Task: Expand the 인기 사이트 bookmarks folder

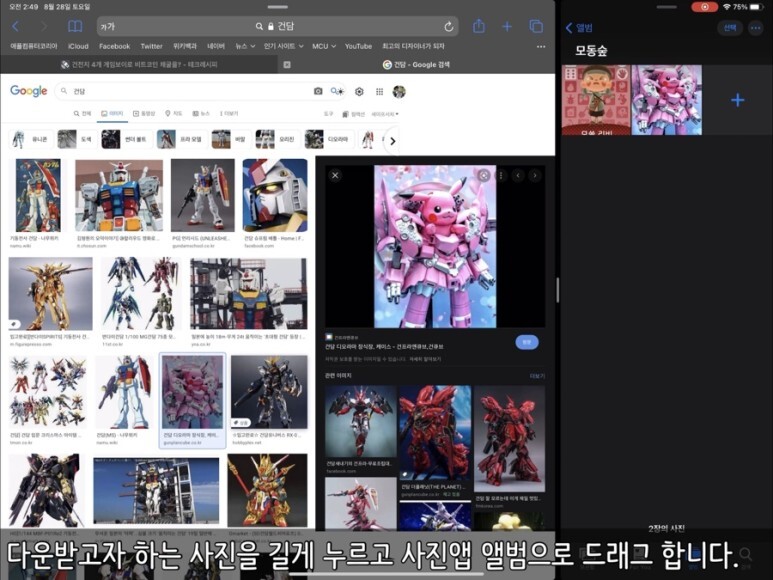Action: pyautogui.click(x=283, y=46)
